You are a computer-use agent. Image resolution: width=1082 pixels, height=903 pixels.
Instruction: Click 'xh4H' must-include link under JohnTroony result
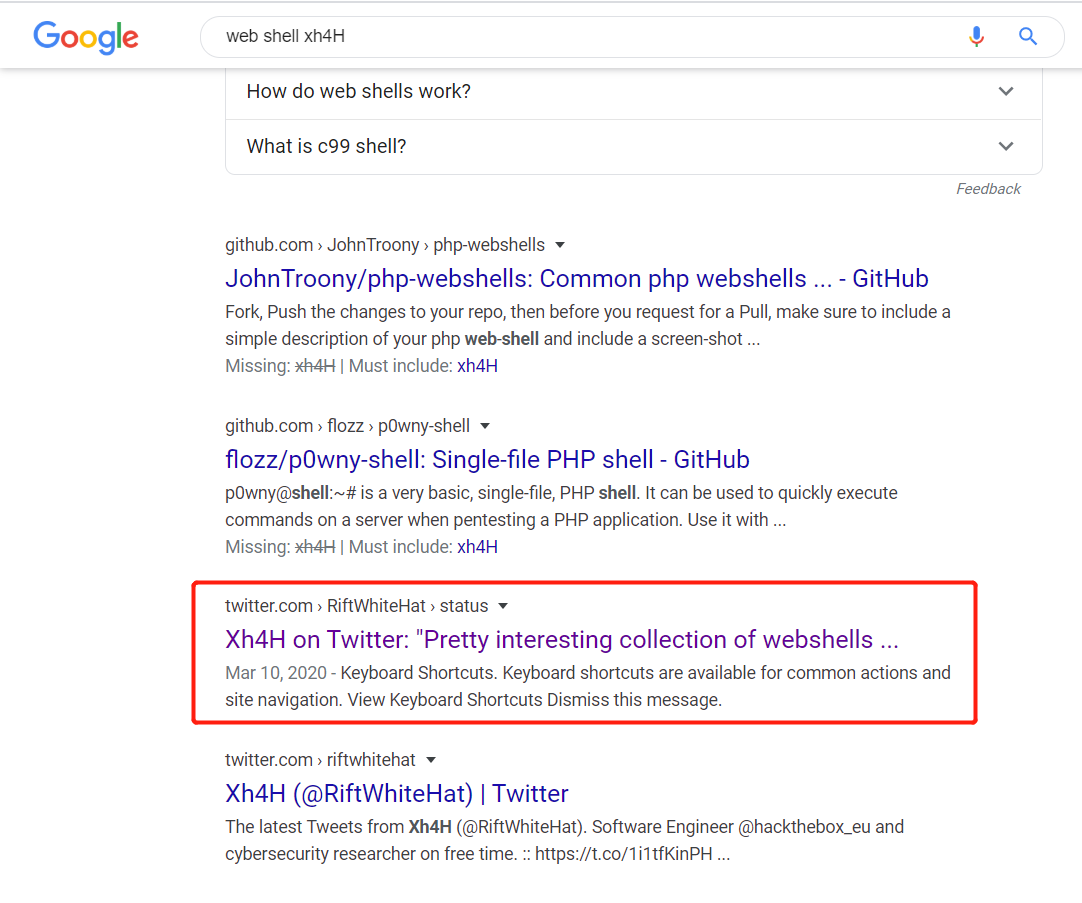[x=477, y=366]
